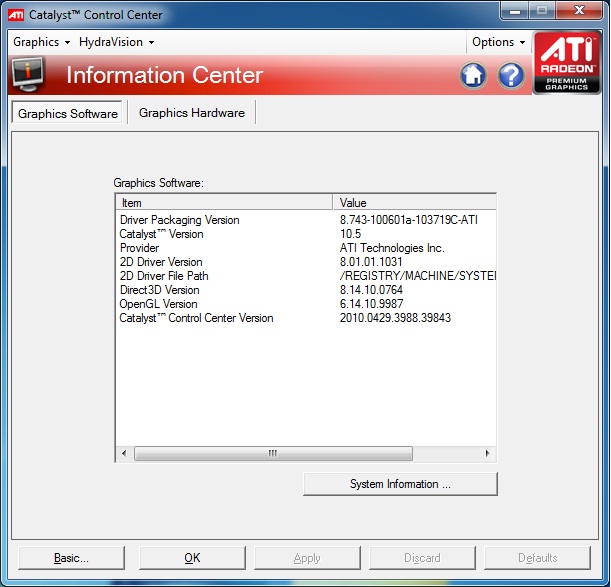
Task: Click the horizontal scrollbar left arrow
Action: coord(124,453)
